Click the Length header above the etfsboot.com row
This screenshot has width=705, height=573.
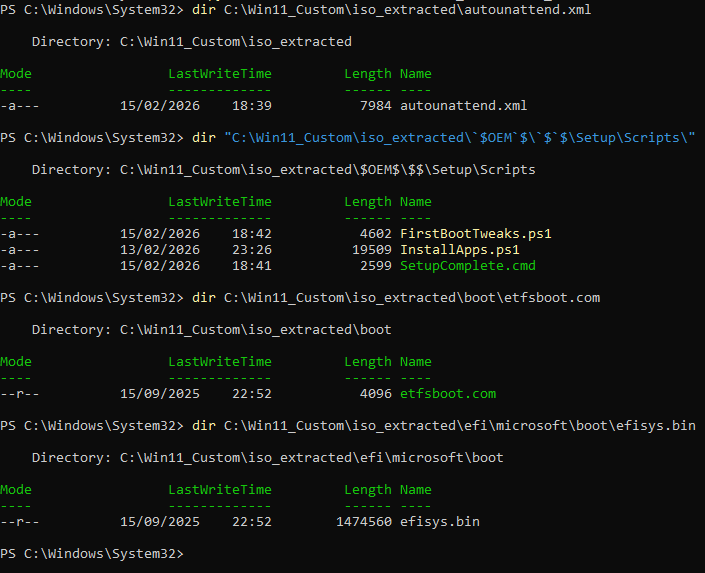point(367,361)
